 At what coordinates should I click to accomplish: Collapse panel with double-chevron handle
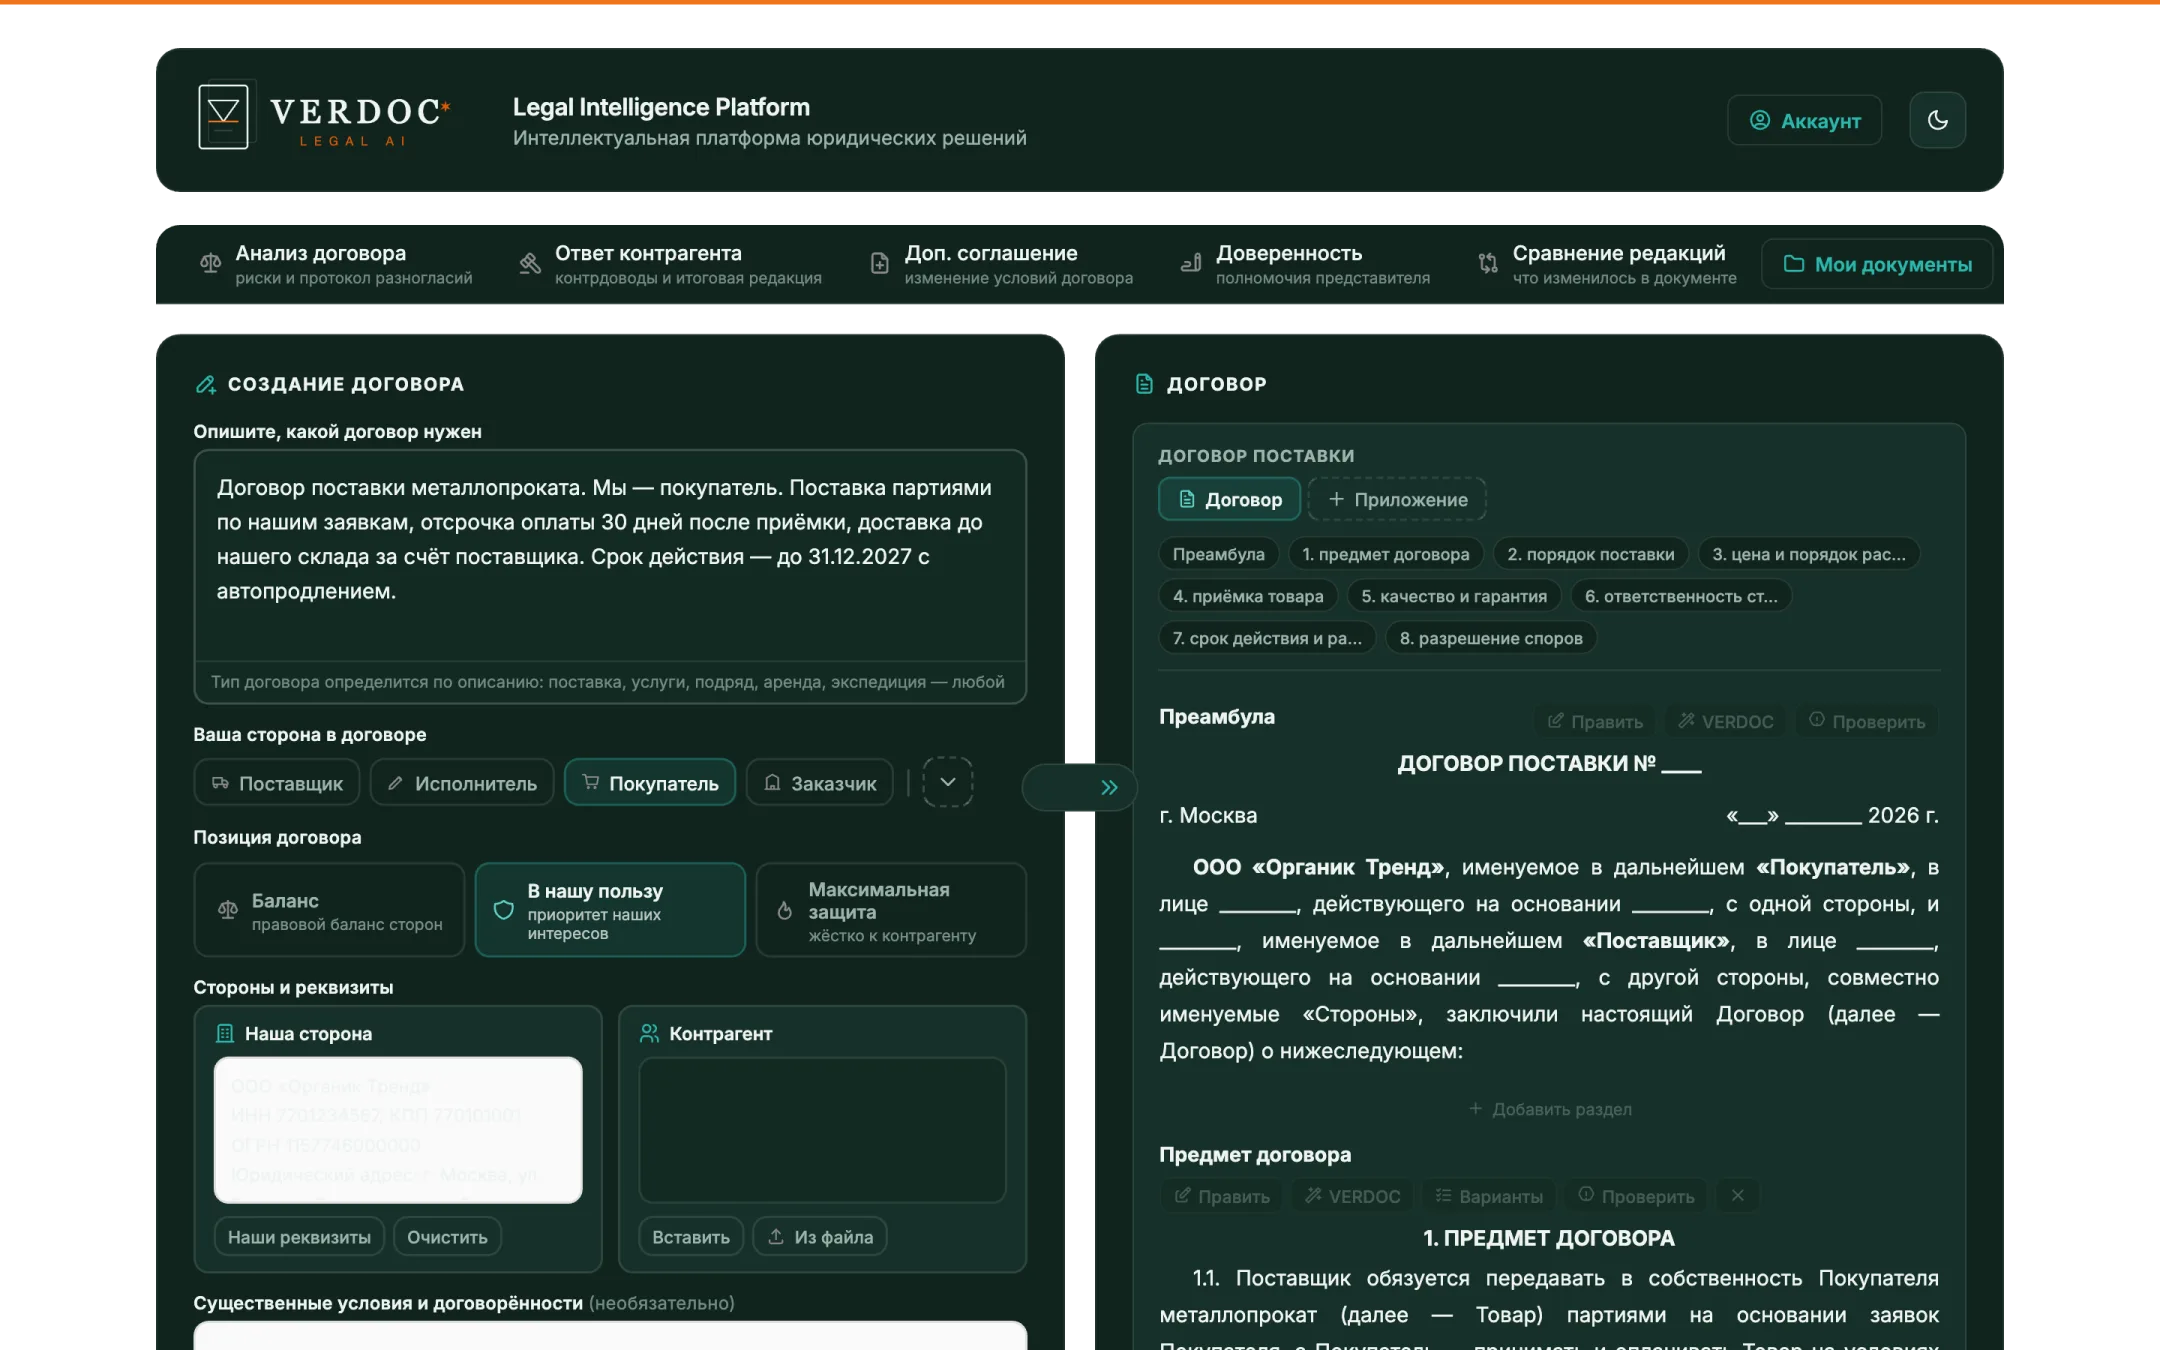click(1108, 787)
